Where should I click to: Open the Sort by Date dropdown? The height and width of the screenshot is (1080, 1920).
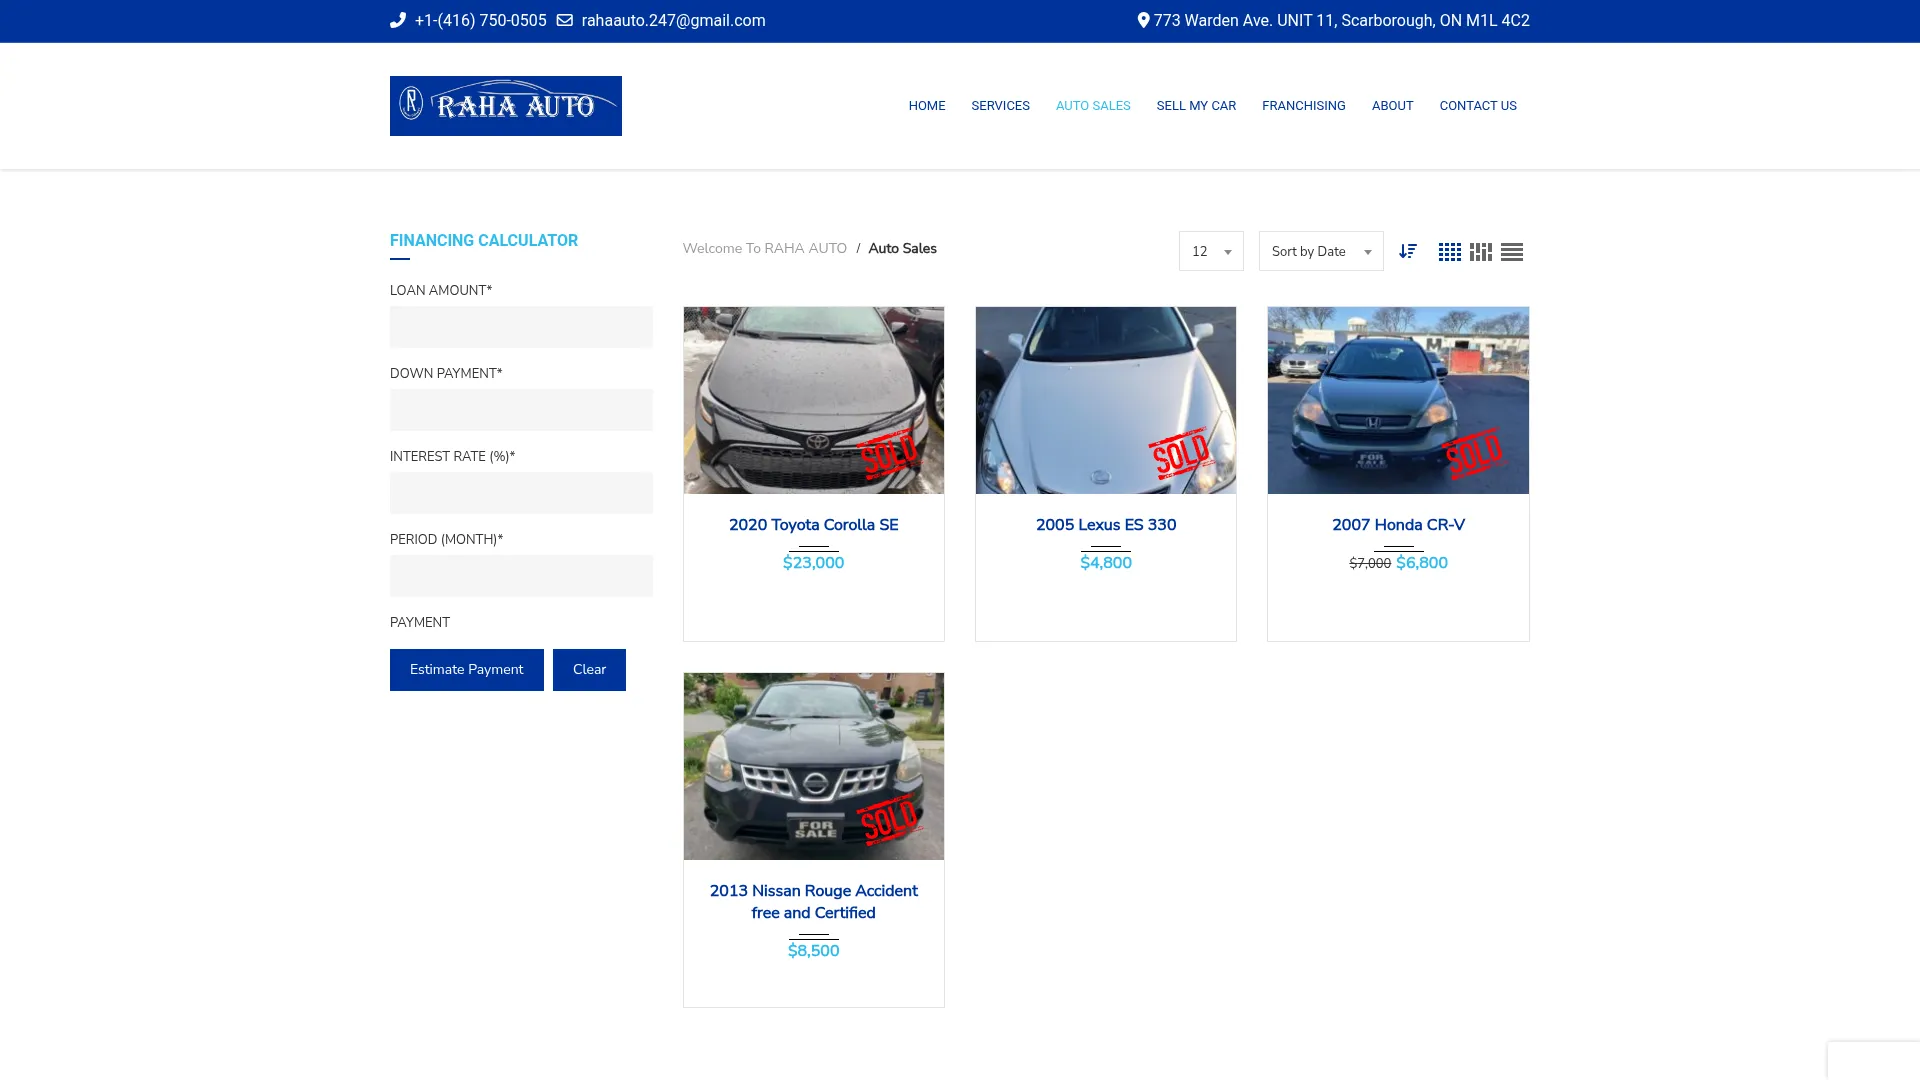[1321, 251]
